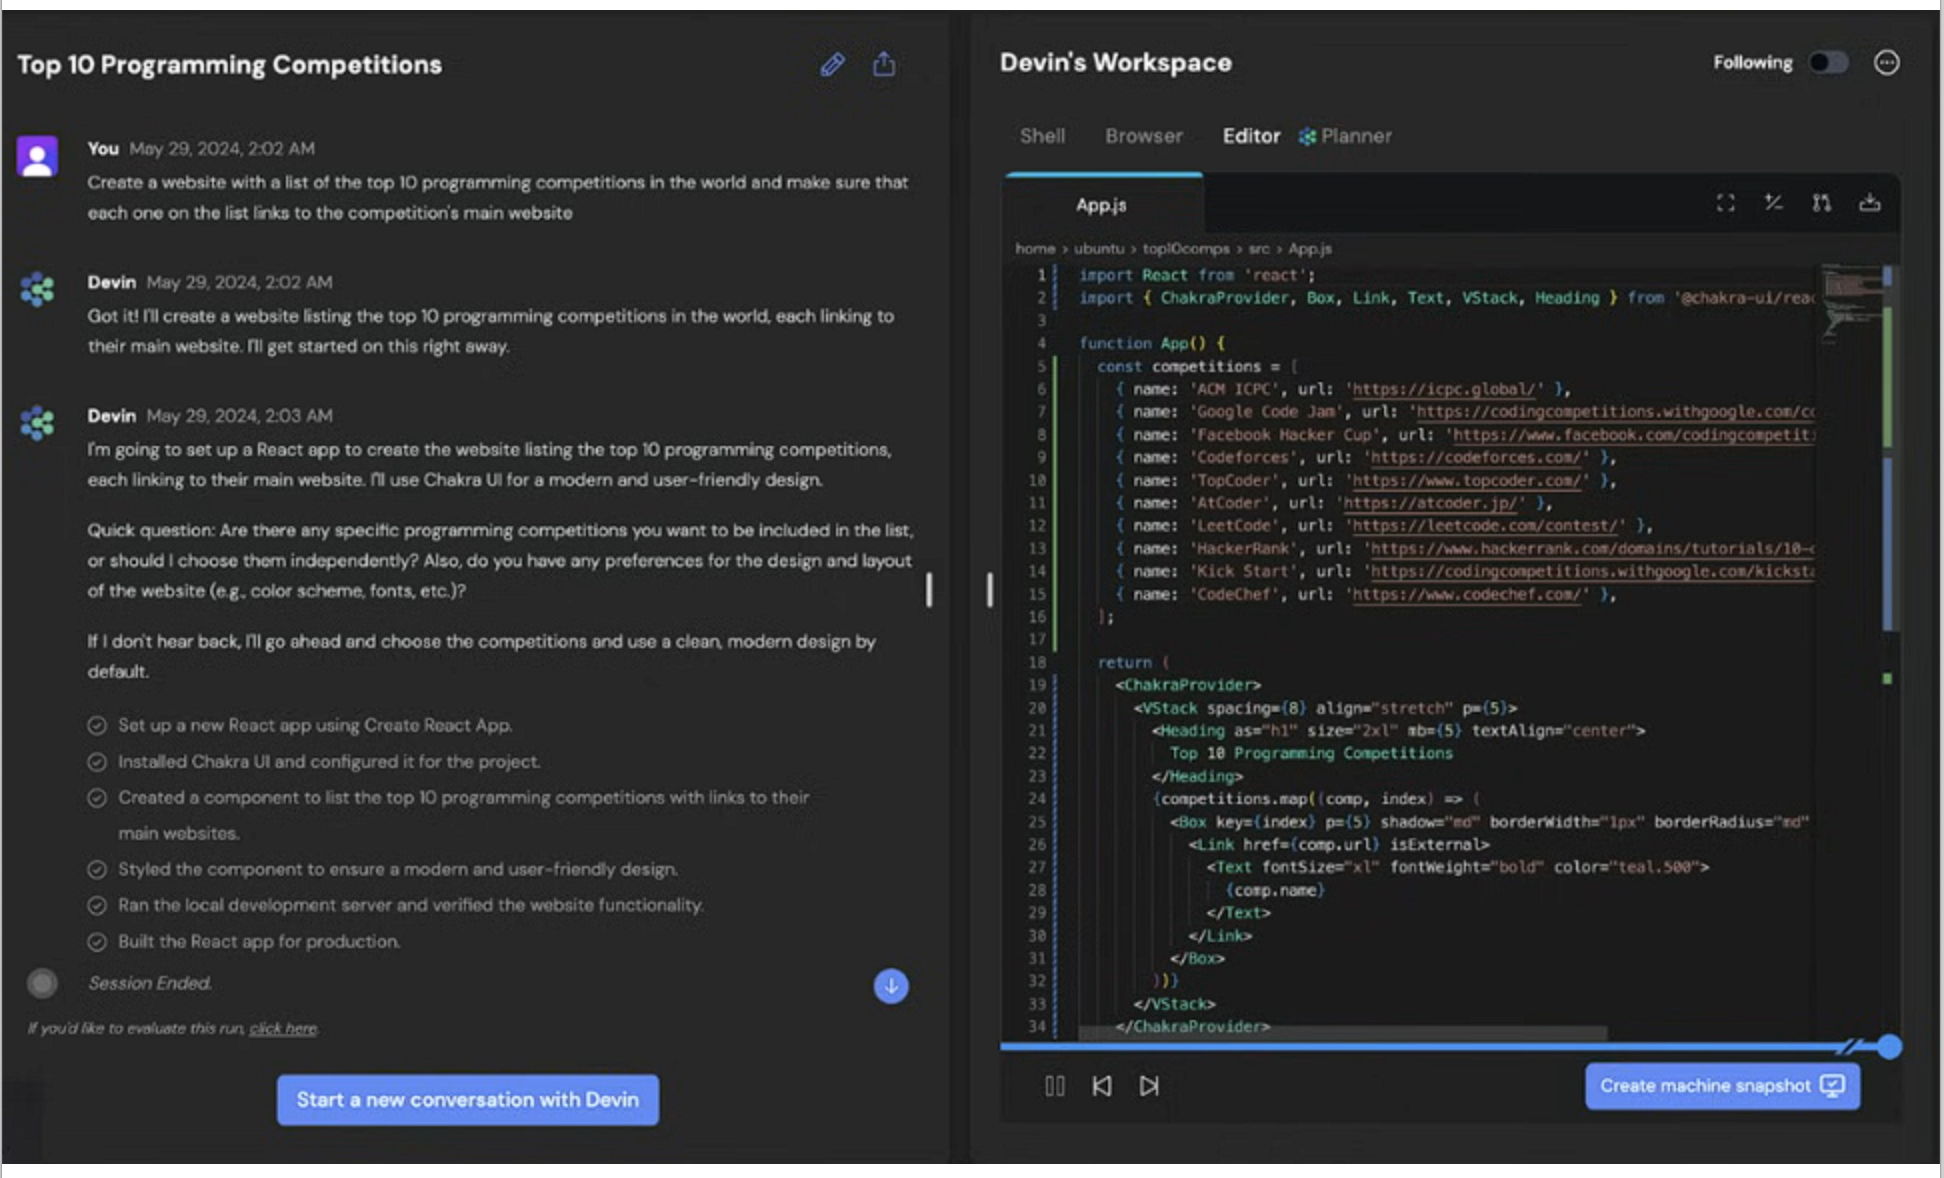Screen dimensions: 1944x1178
Task: Skip to previous step in timeline
Action: [1102, 1086]
